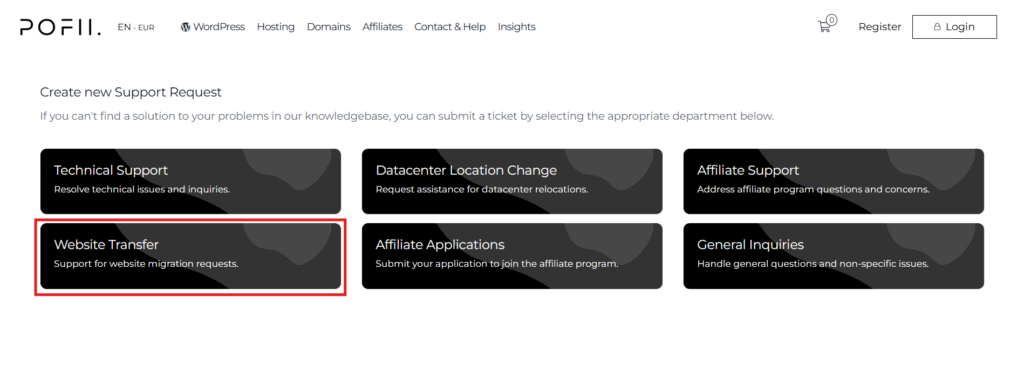Viewport: 1024px width, 386px height.
Task: Select the Website Transfer card
Action: (x=191, y=256)
